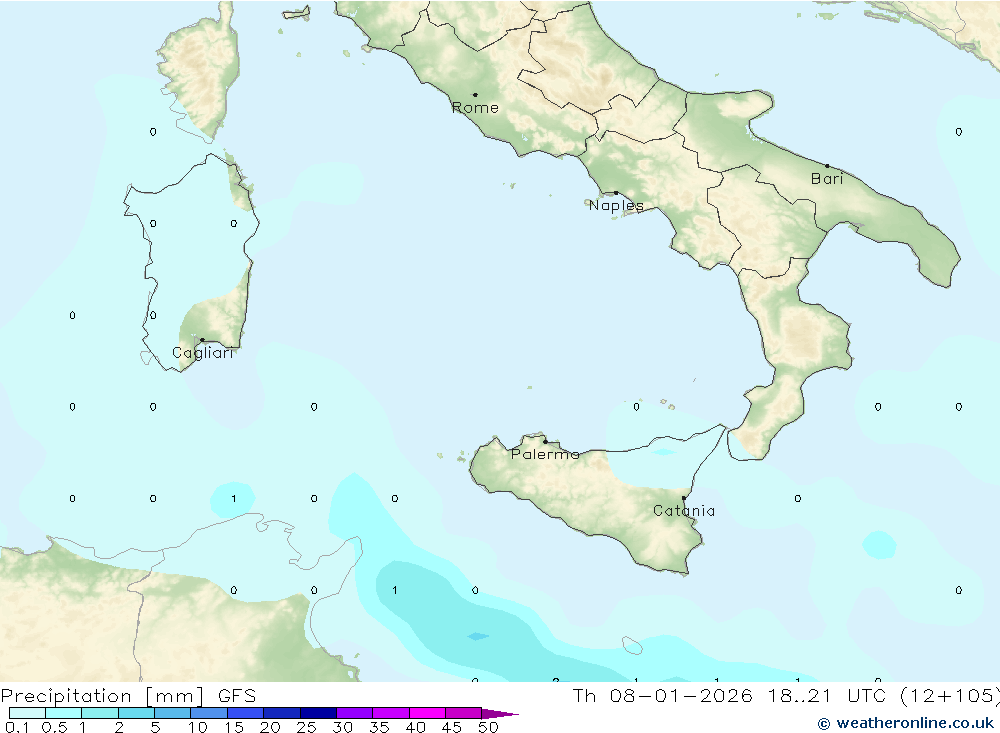The width and height of the screenshot is (1000, 733).
Task: Click the 'Th 08-01-2026' date text
Action: point(663,696)
